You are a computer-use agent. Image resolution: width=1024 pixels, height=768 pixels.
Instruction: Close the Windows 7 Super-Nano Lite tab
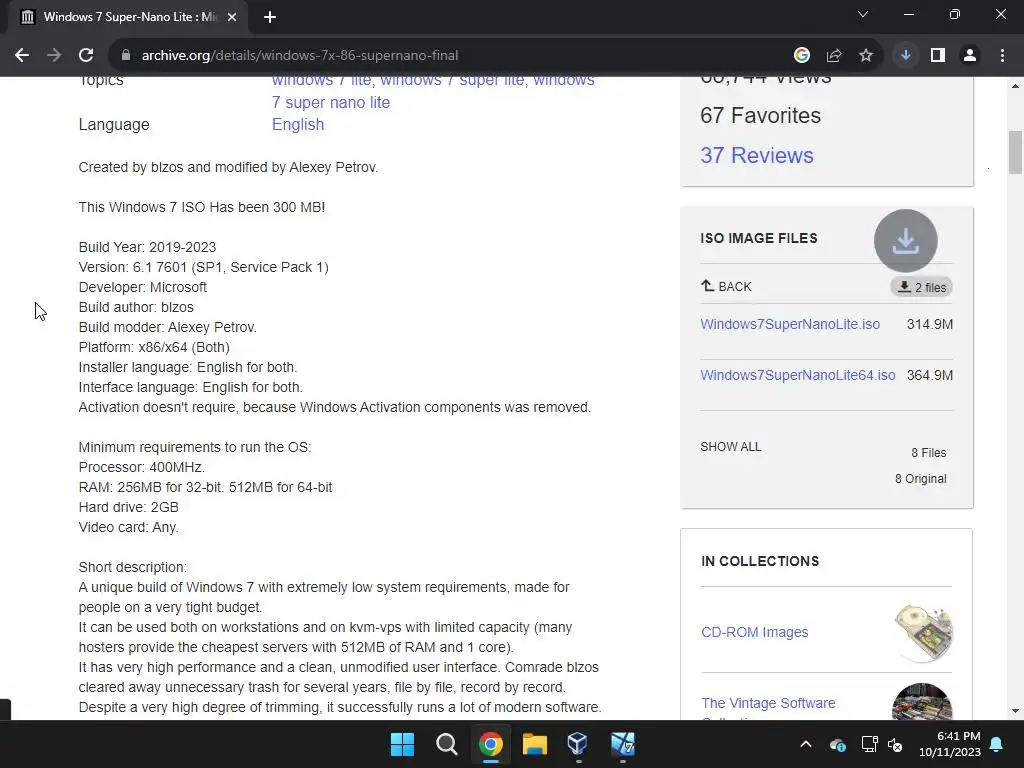(x=232, y=17)
